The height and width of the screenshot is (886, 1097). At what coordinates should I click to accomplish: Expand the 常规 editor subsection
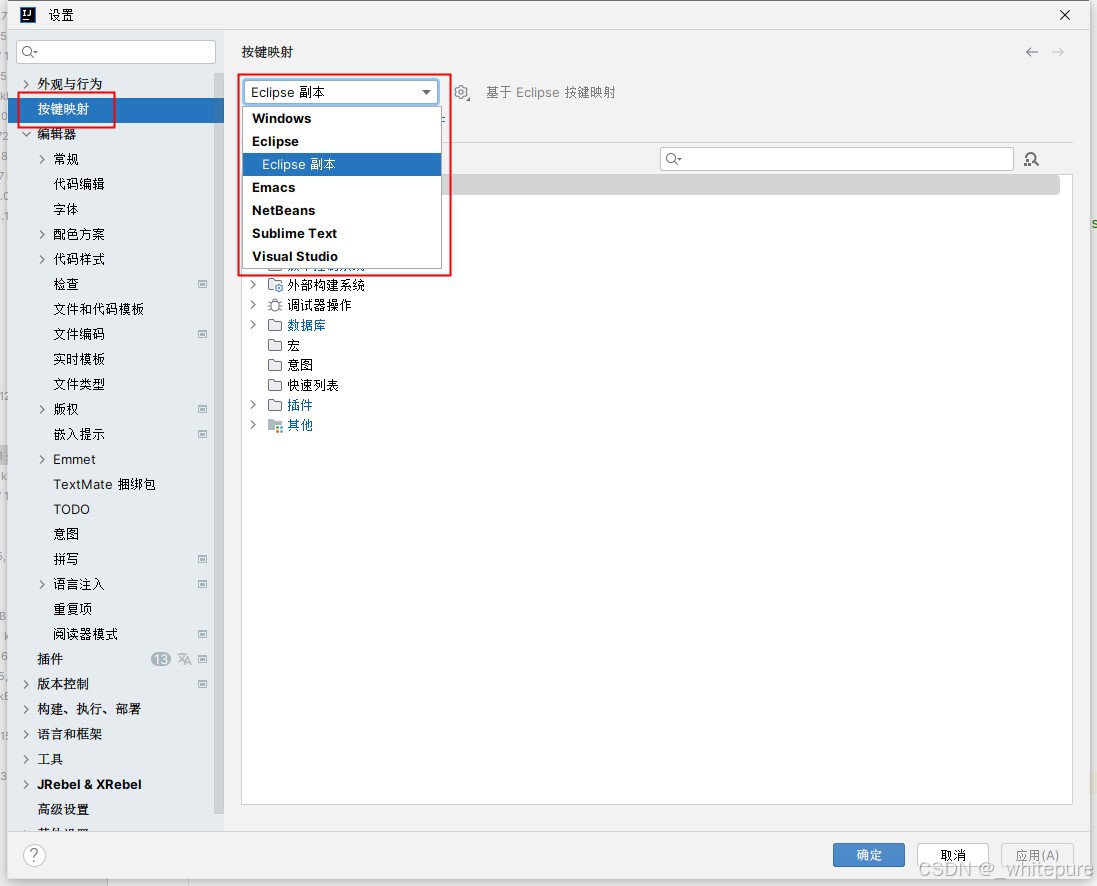42,159
